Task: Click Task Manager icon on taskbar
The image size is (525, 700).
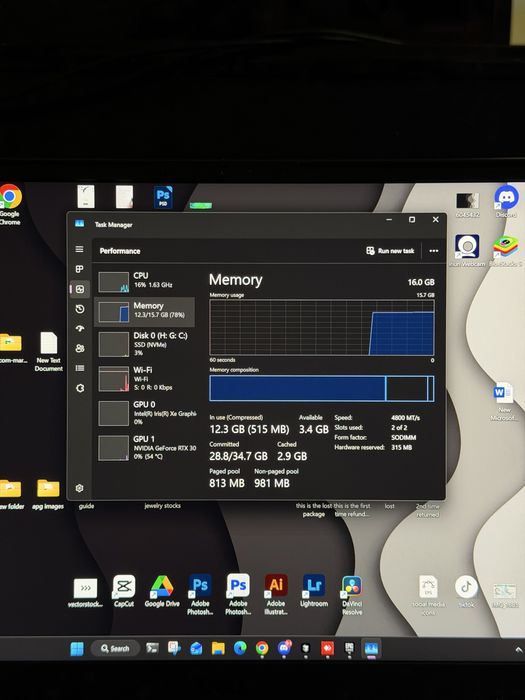Action: (371, 648)
